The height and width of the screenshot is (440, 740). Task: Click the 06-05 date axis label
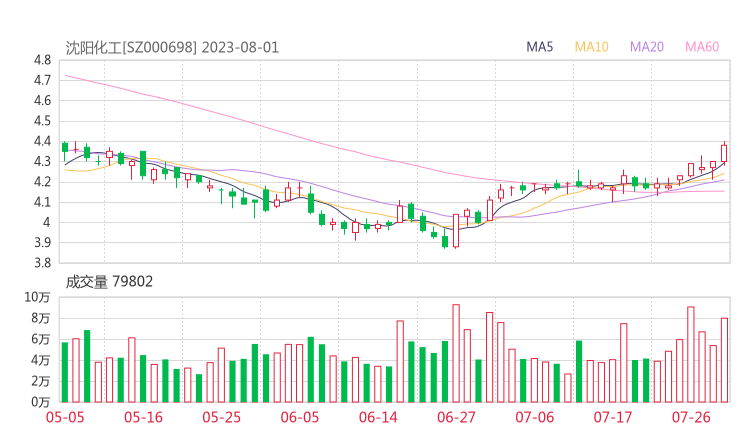tap(300, 417)
